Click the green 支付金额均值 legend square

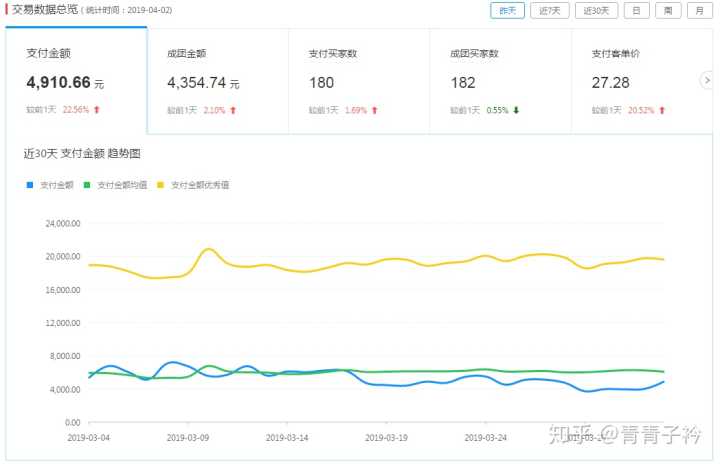click(87, 185)
